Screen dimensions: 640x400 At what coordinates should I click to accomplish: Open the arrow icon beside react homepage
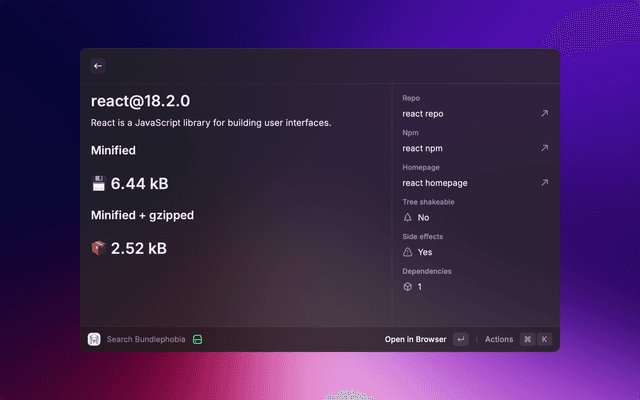[544, 183]
